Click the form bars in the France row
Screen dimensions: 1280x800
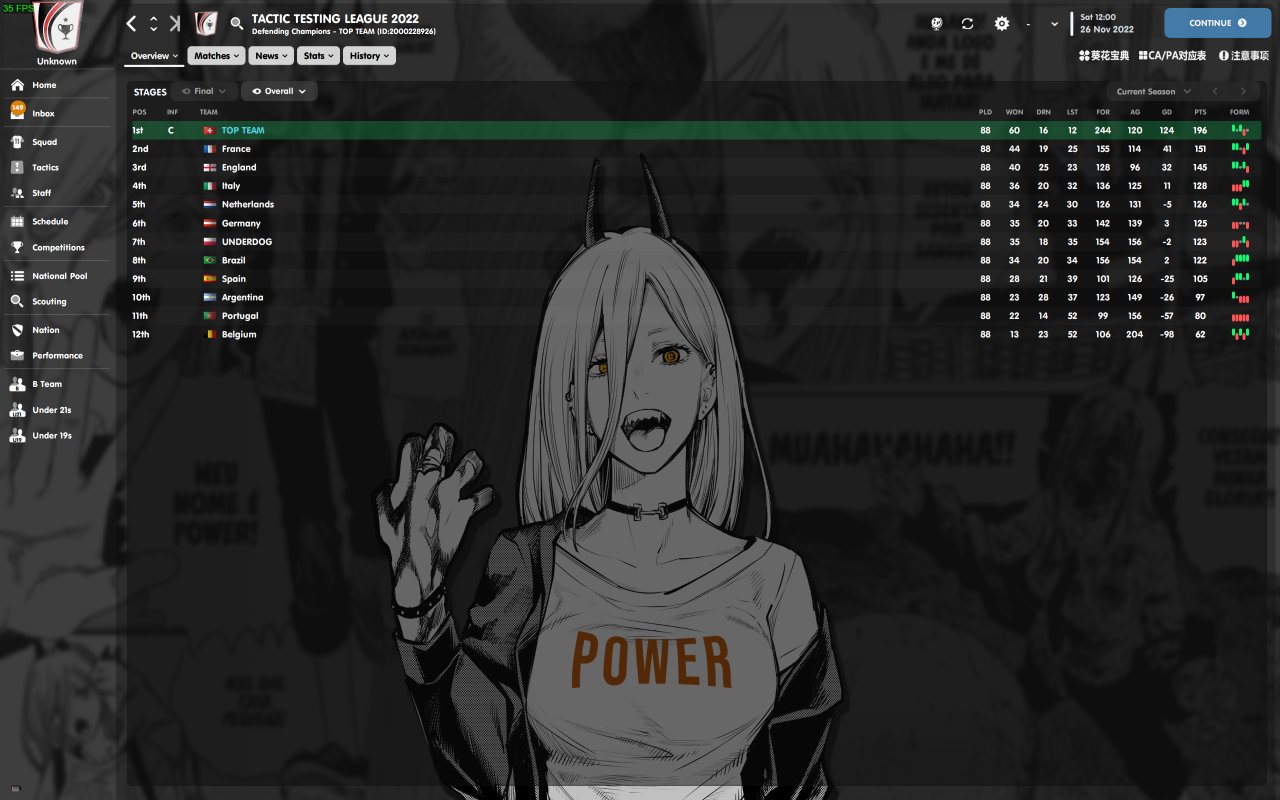coord(1240,149)
